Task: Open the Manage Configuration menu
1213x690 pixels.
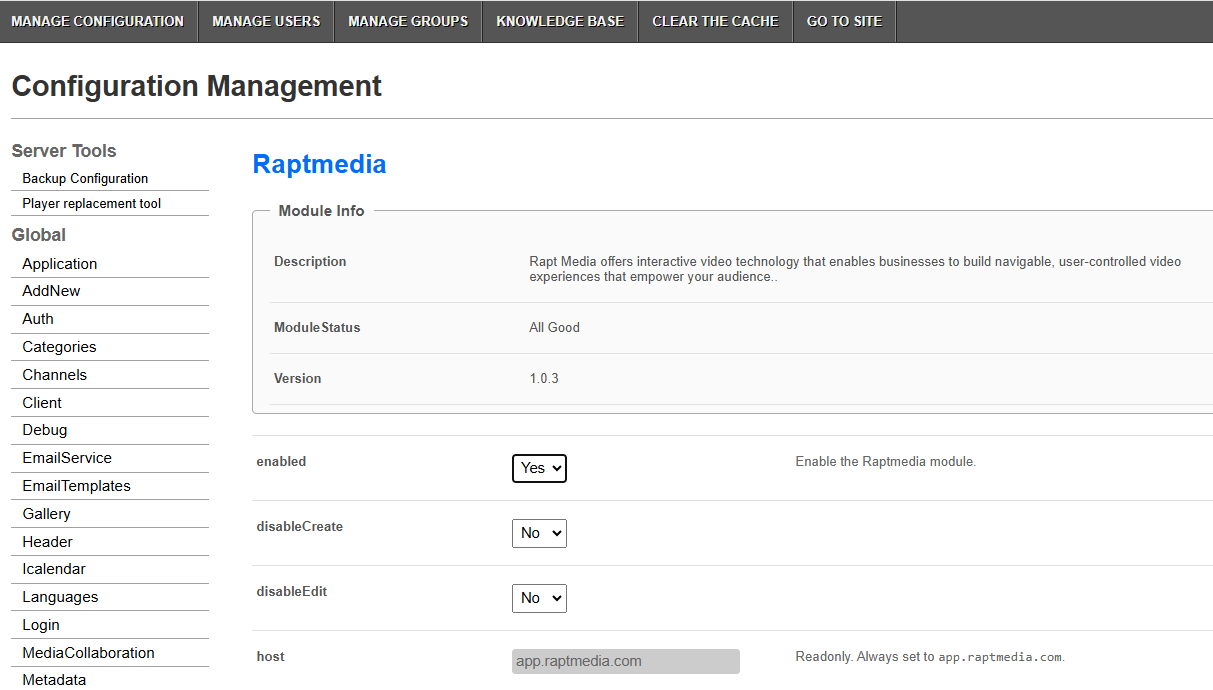Action: coord(98,21)
